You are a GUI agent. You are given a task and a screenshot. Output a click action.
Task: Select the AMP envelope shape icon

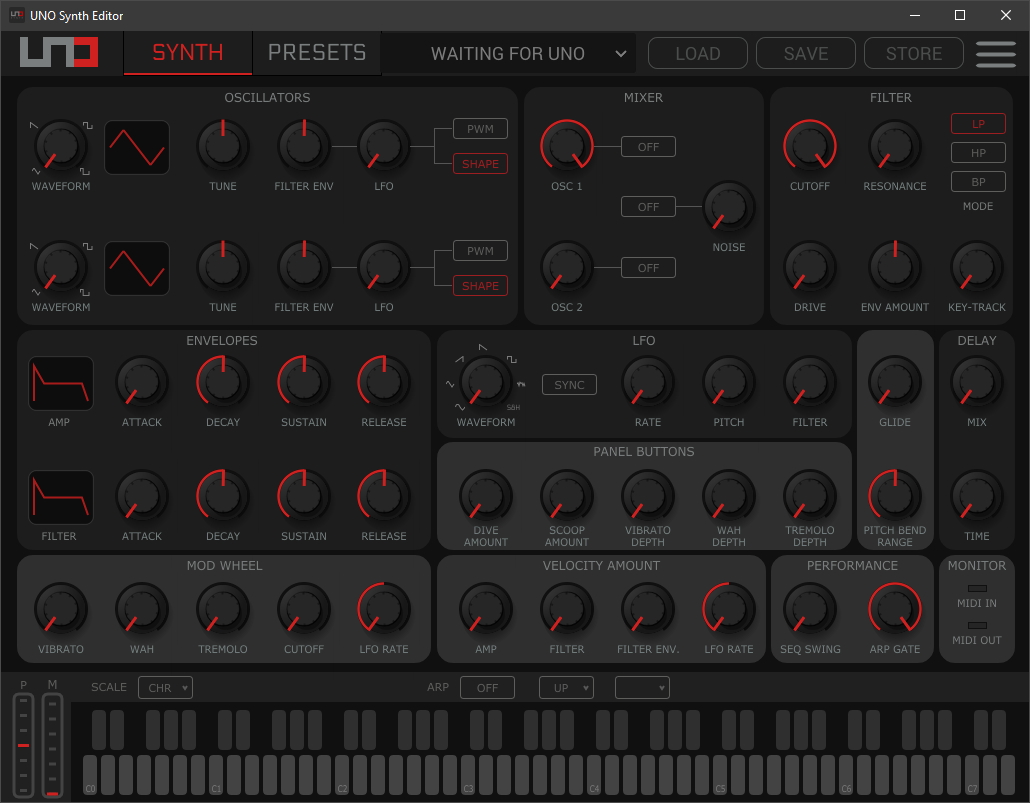click(x=60, y=384)
